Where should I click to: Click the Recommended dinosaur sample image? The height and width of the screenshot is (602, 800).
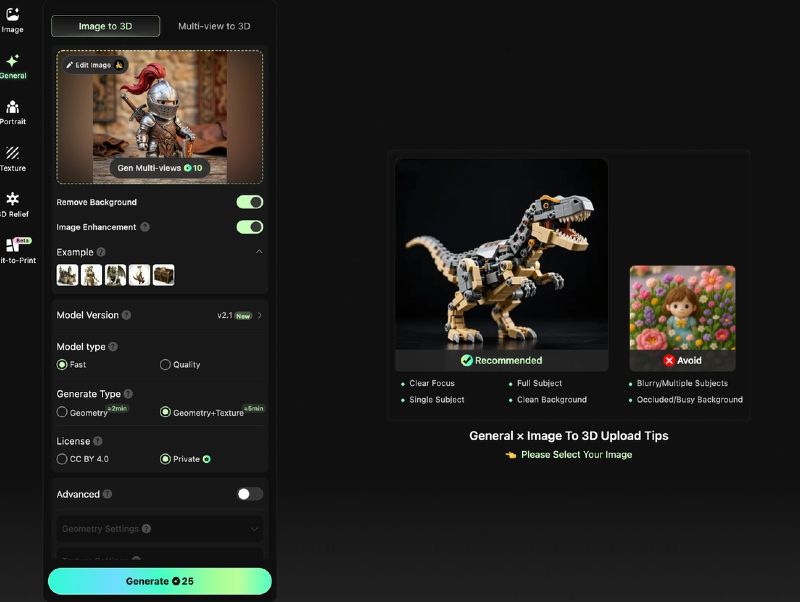tap(502, 254)
